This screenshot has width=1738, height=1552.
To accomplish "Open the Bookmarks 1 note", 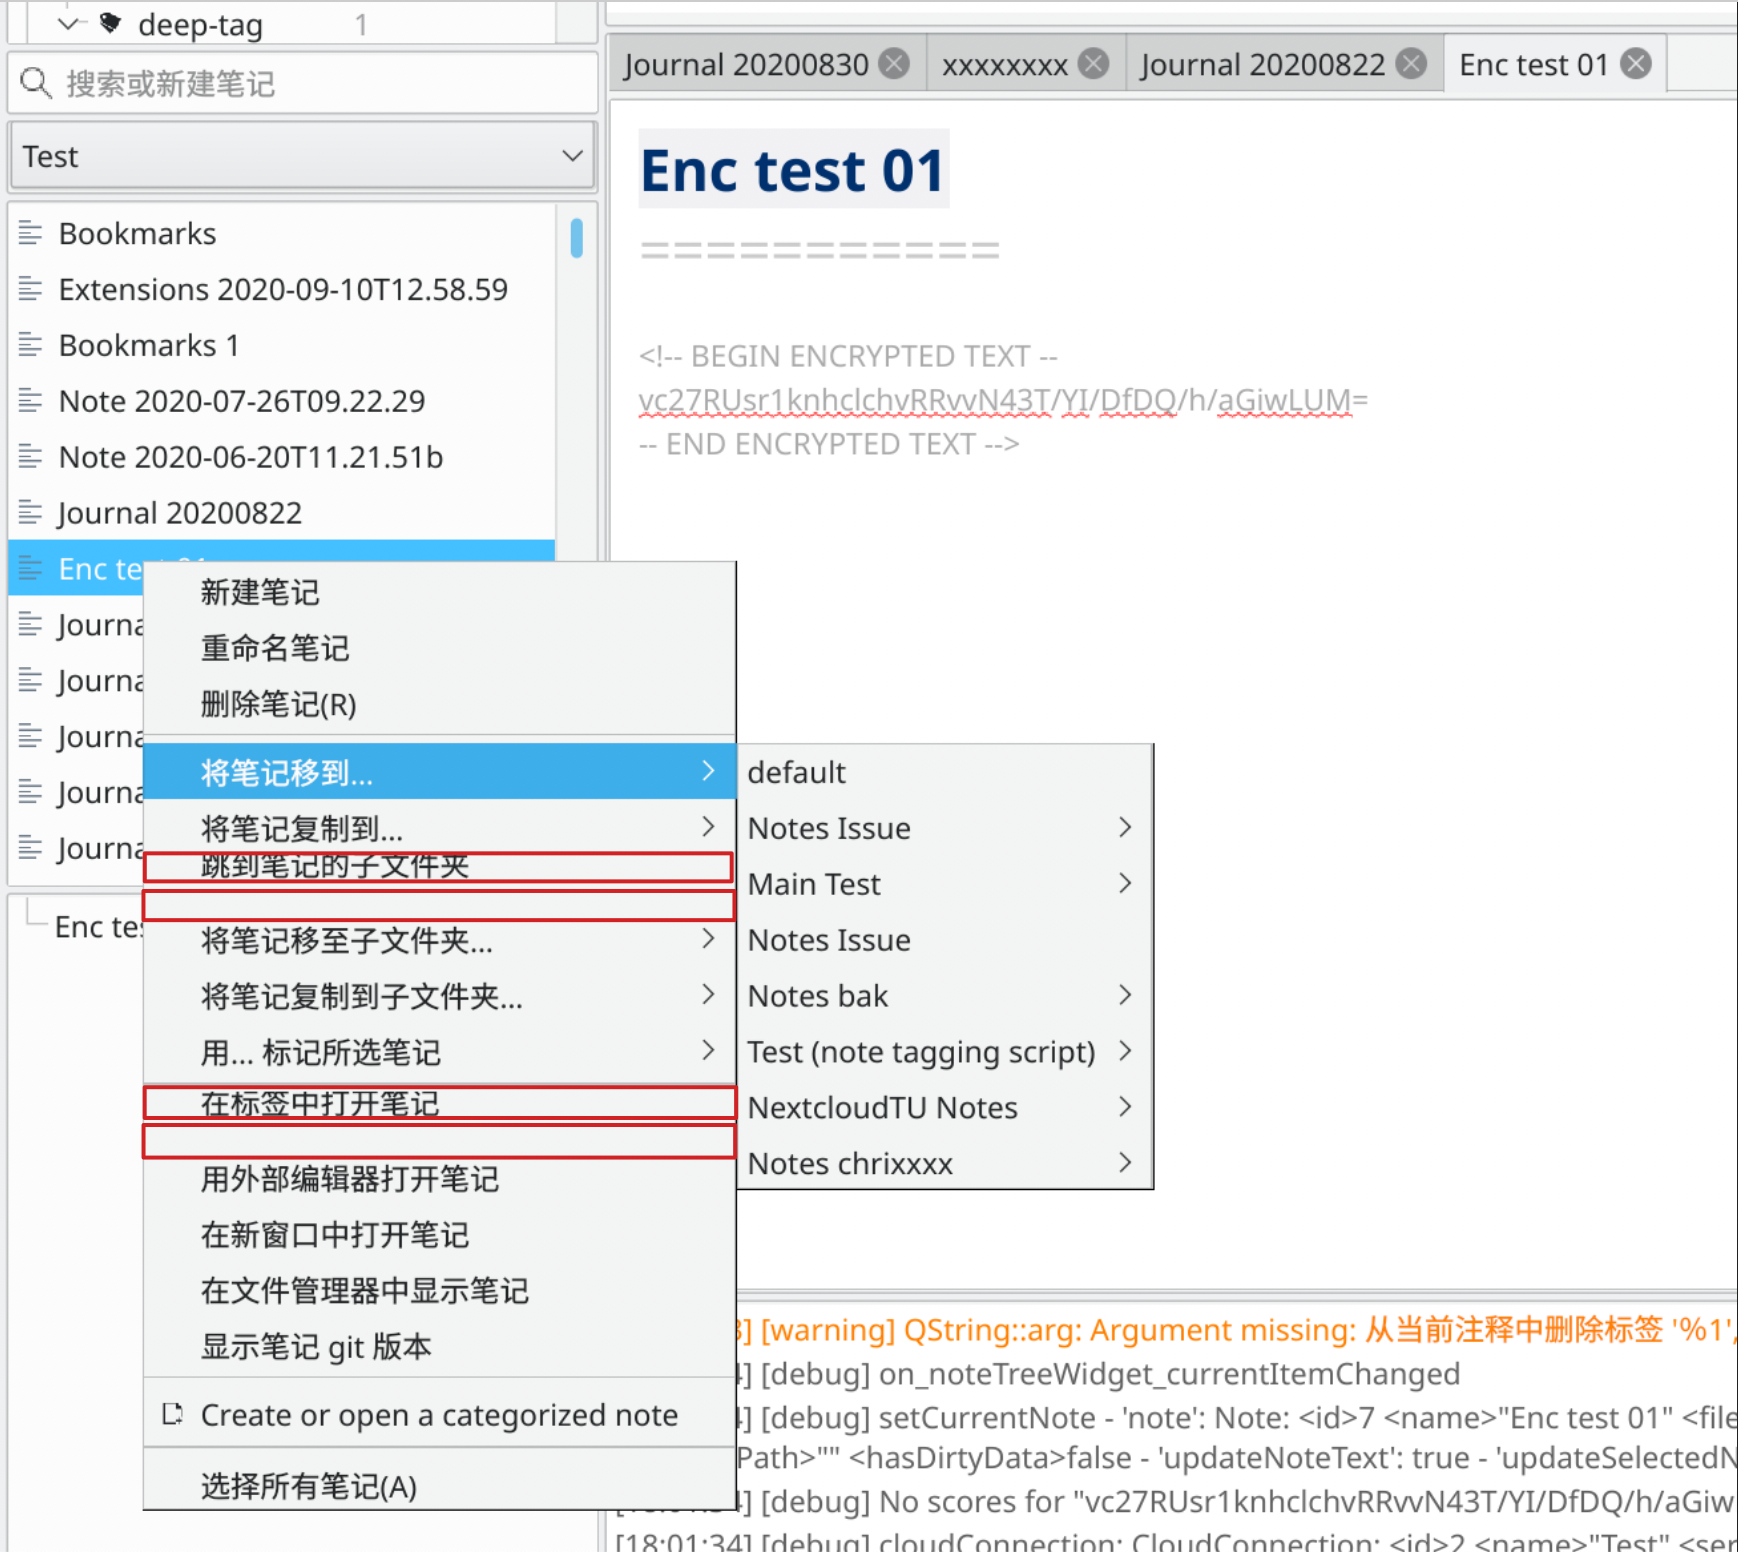I will coord(282,345).
